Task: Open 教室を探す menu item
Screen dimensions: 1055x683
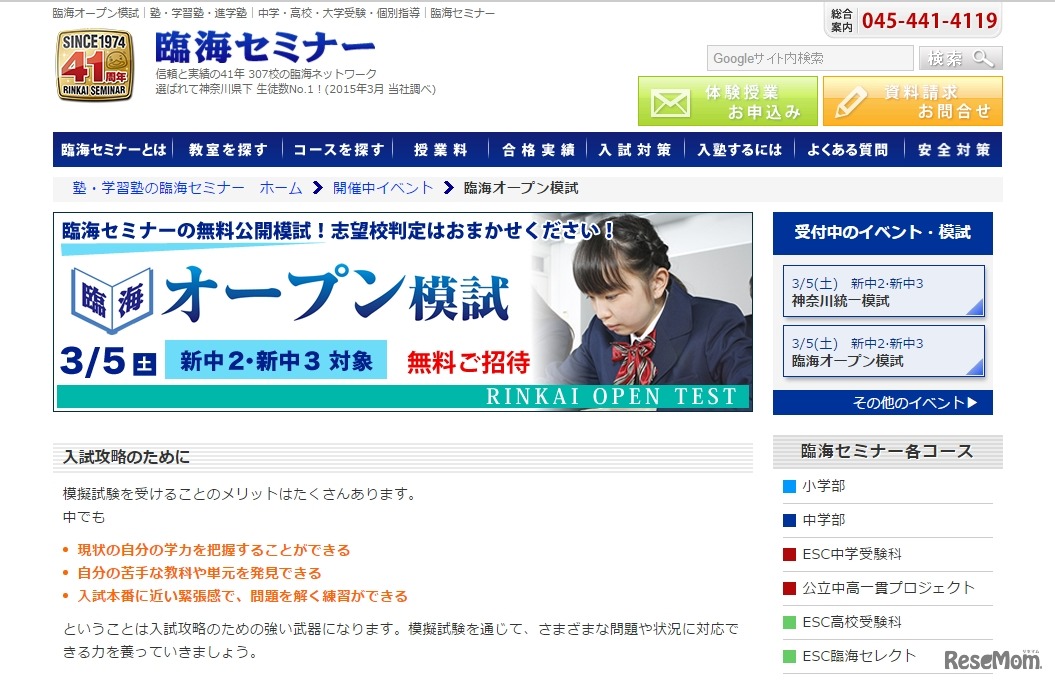Action: (x=227, y=149)
